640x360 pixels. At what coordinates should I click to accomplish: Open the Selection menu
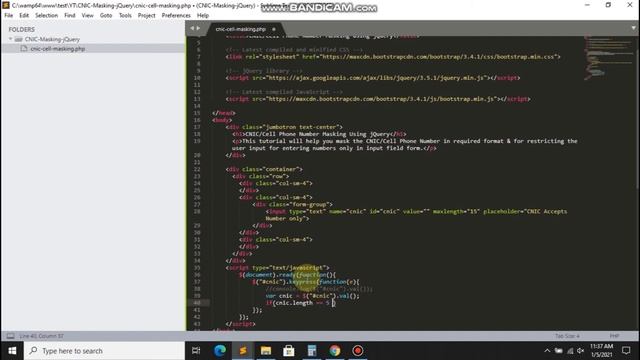(x=46, y=15)
